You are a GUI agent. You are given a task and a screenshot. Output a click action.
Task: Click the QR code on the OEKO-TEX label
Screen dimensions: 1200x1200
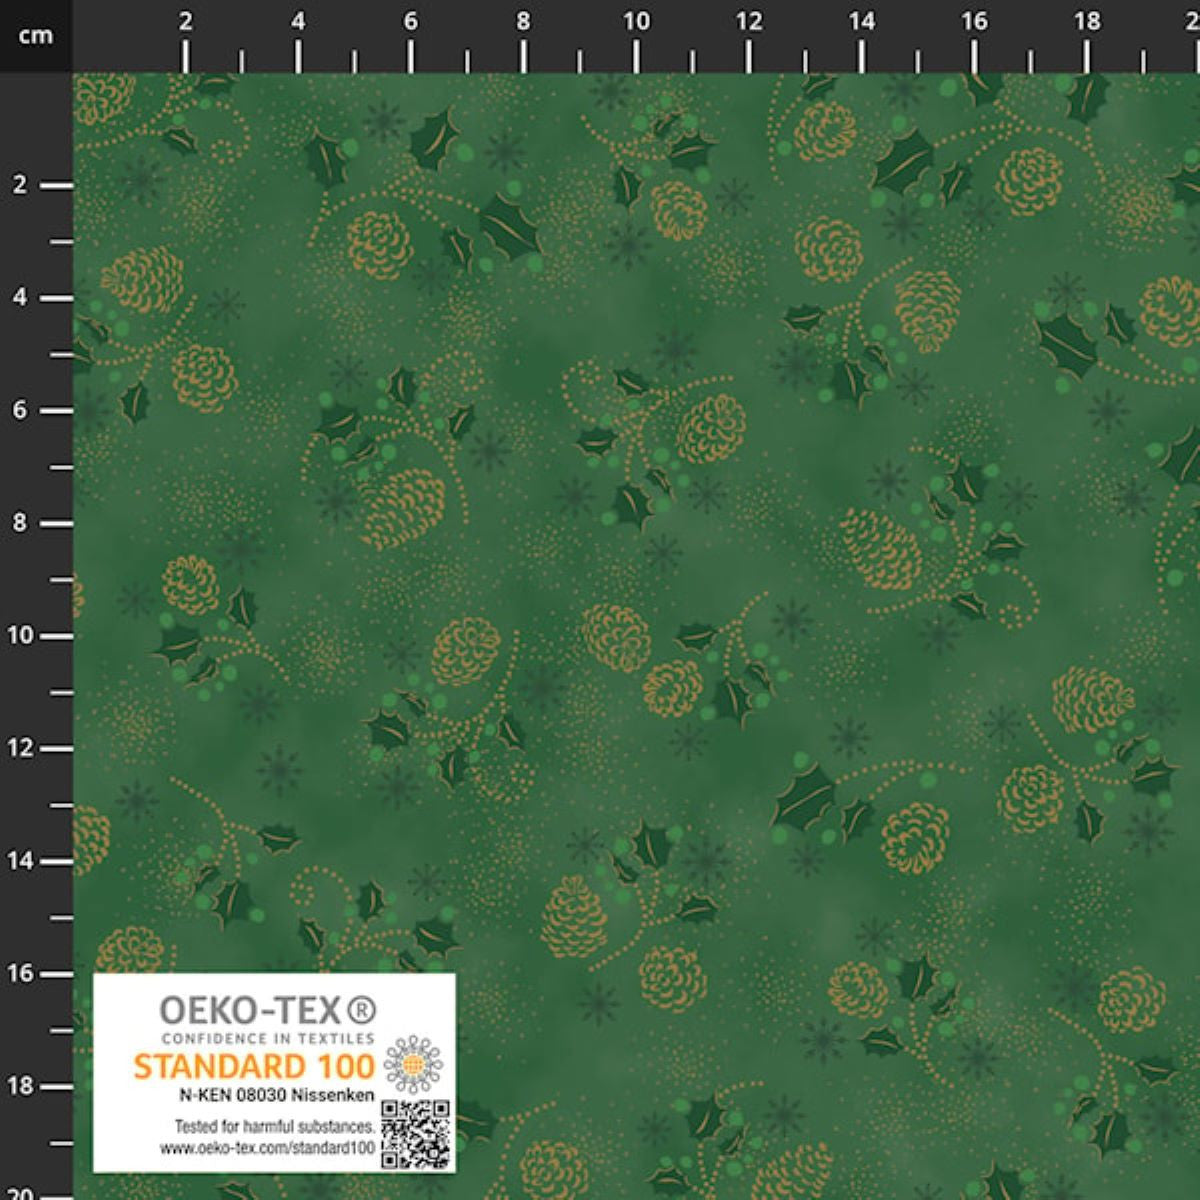point(416,1134)
